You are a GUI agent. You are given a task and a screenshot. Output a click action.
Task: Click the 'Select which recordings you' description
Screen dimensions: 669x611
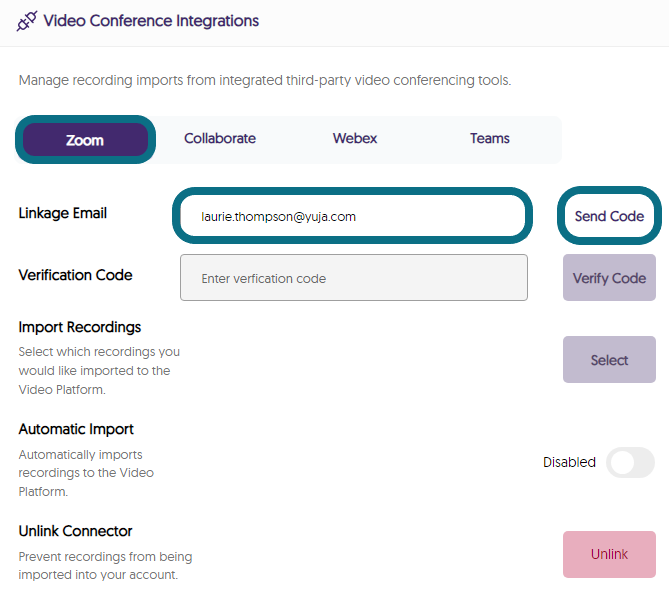tap(99, 370)
